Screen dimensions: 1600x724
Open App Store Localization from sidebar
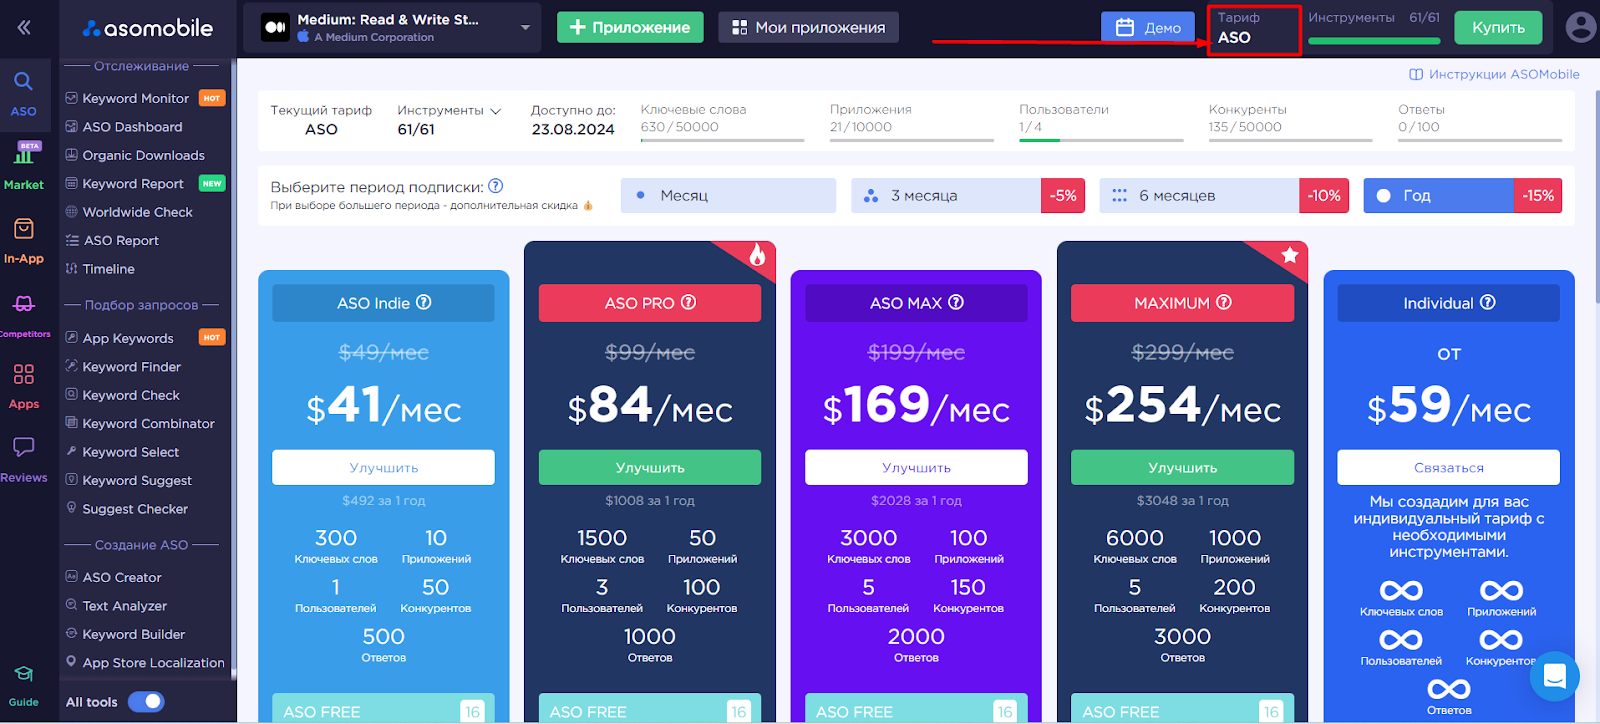point(146,663)
